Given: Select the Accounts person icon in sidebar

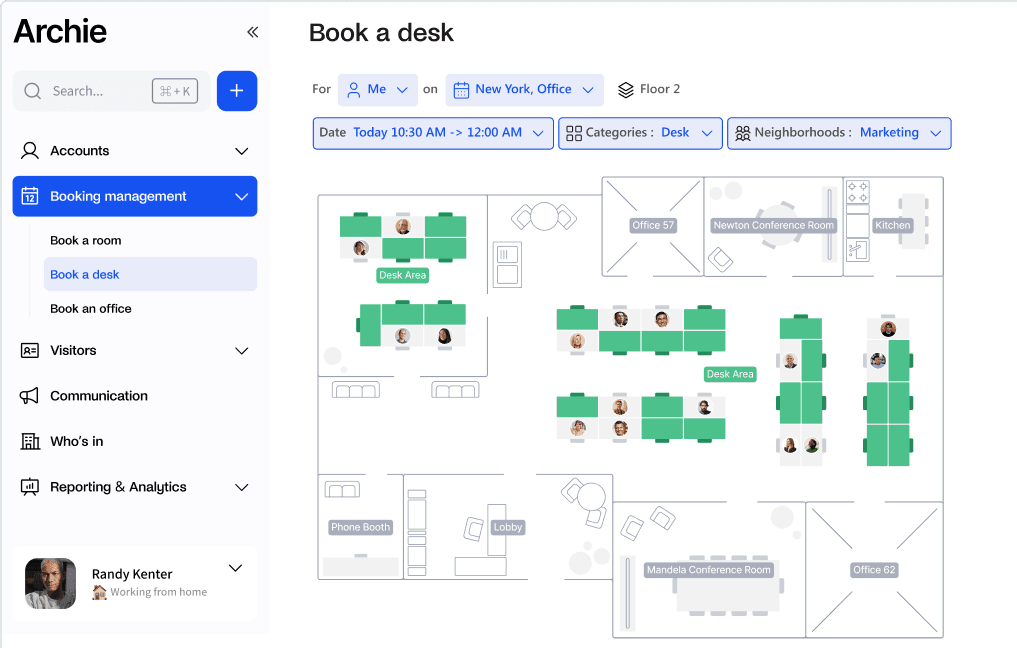Looking at the screenshot, I should (31, 150).
